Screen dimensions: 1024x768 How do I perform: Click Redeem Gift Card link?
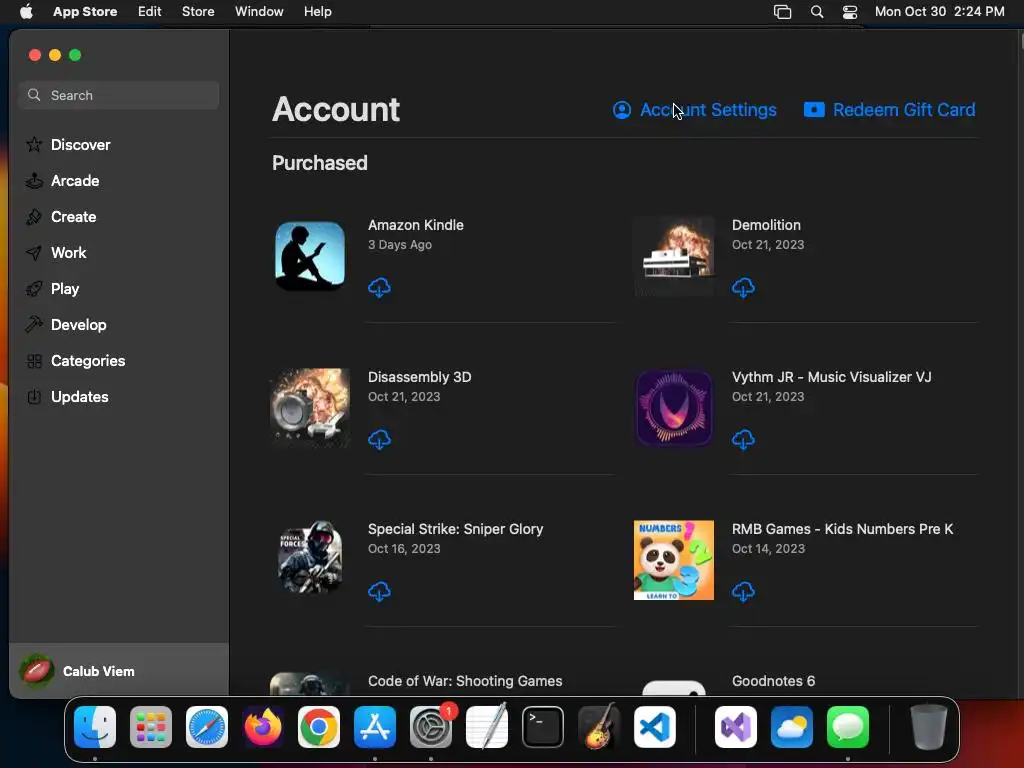(x=889, y=110)
